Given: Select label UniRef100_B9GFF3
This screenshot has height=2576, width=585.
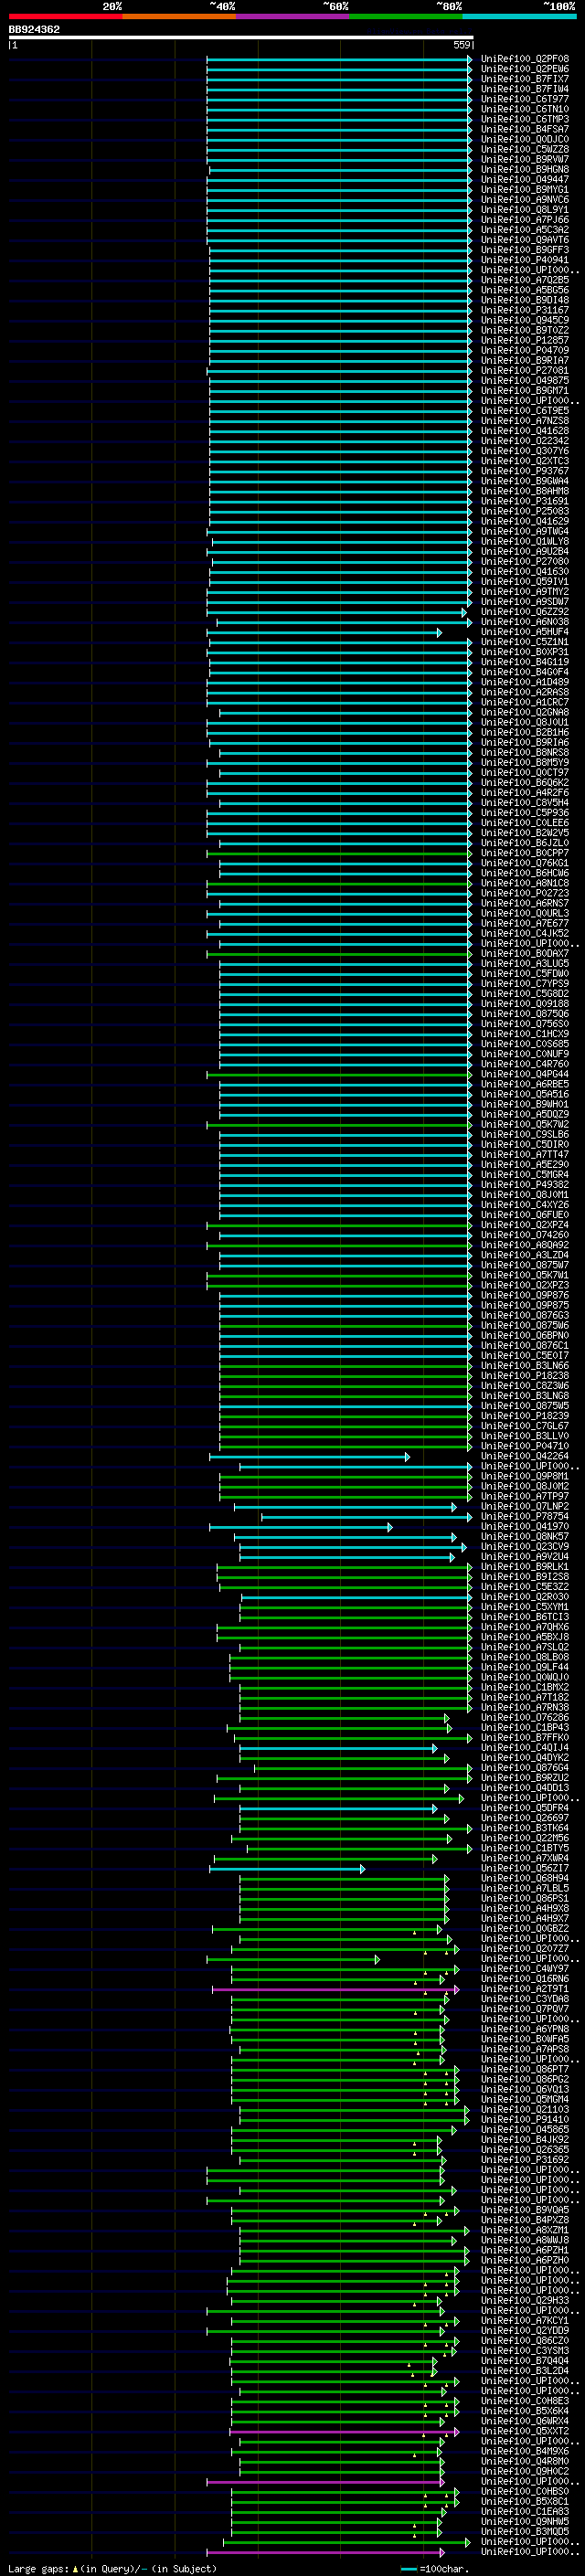Looking at the screenshot, I should pyautogui.click(x=525, y=250).
